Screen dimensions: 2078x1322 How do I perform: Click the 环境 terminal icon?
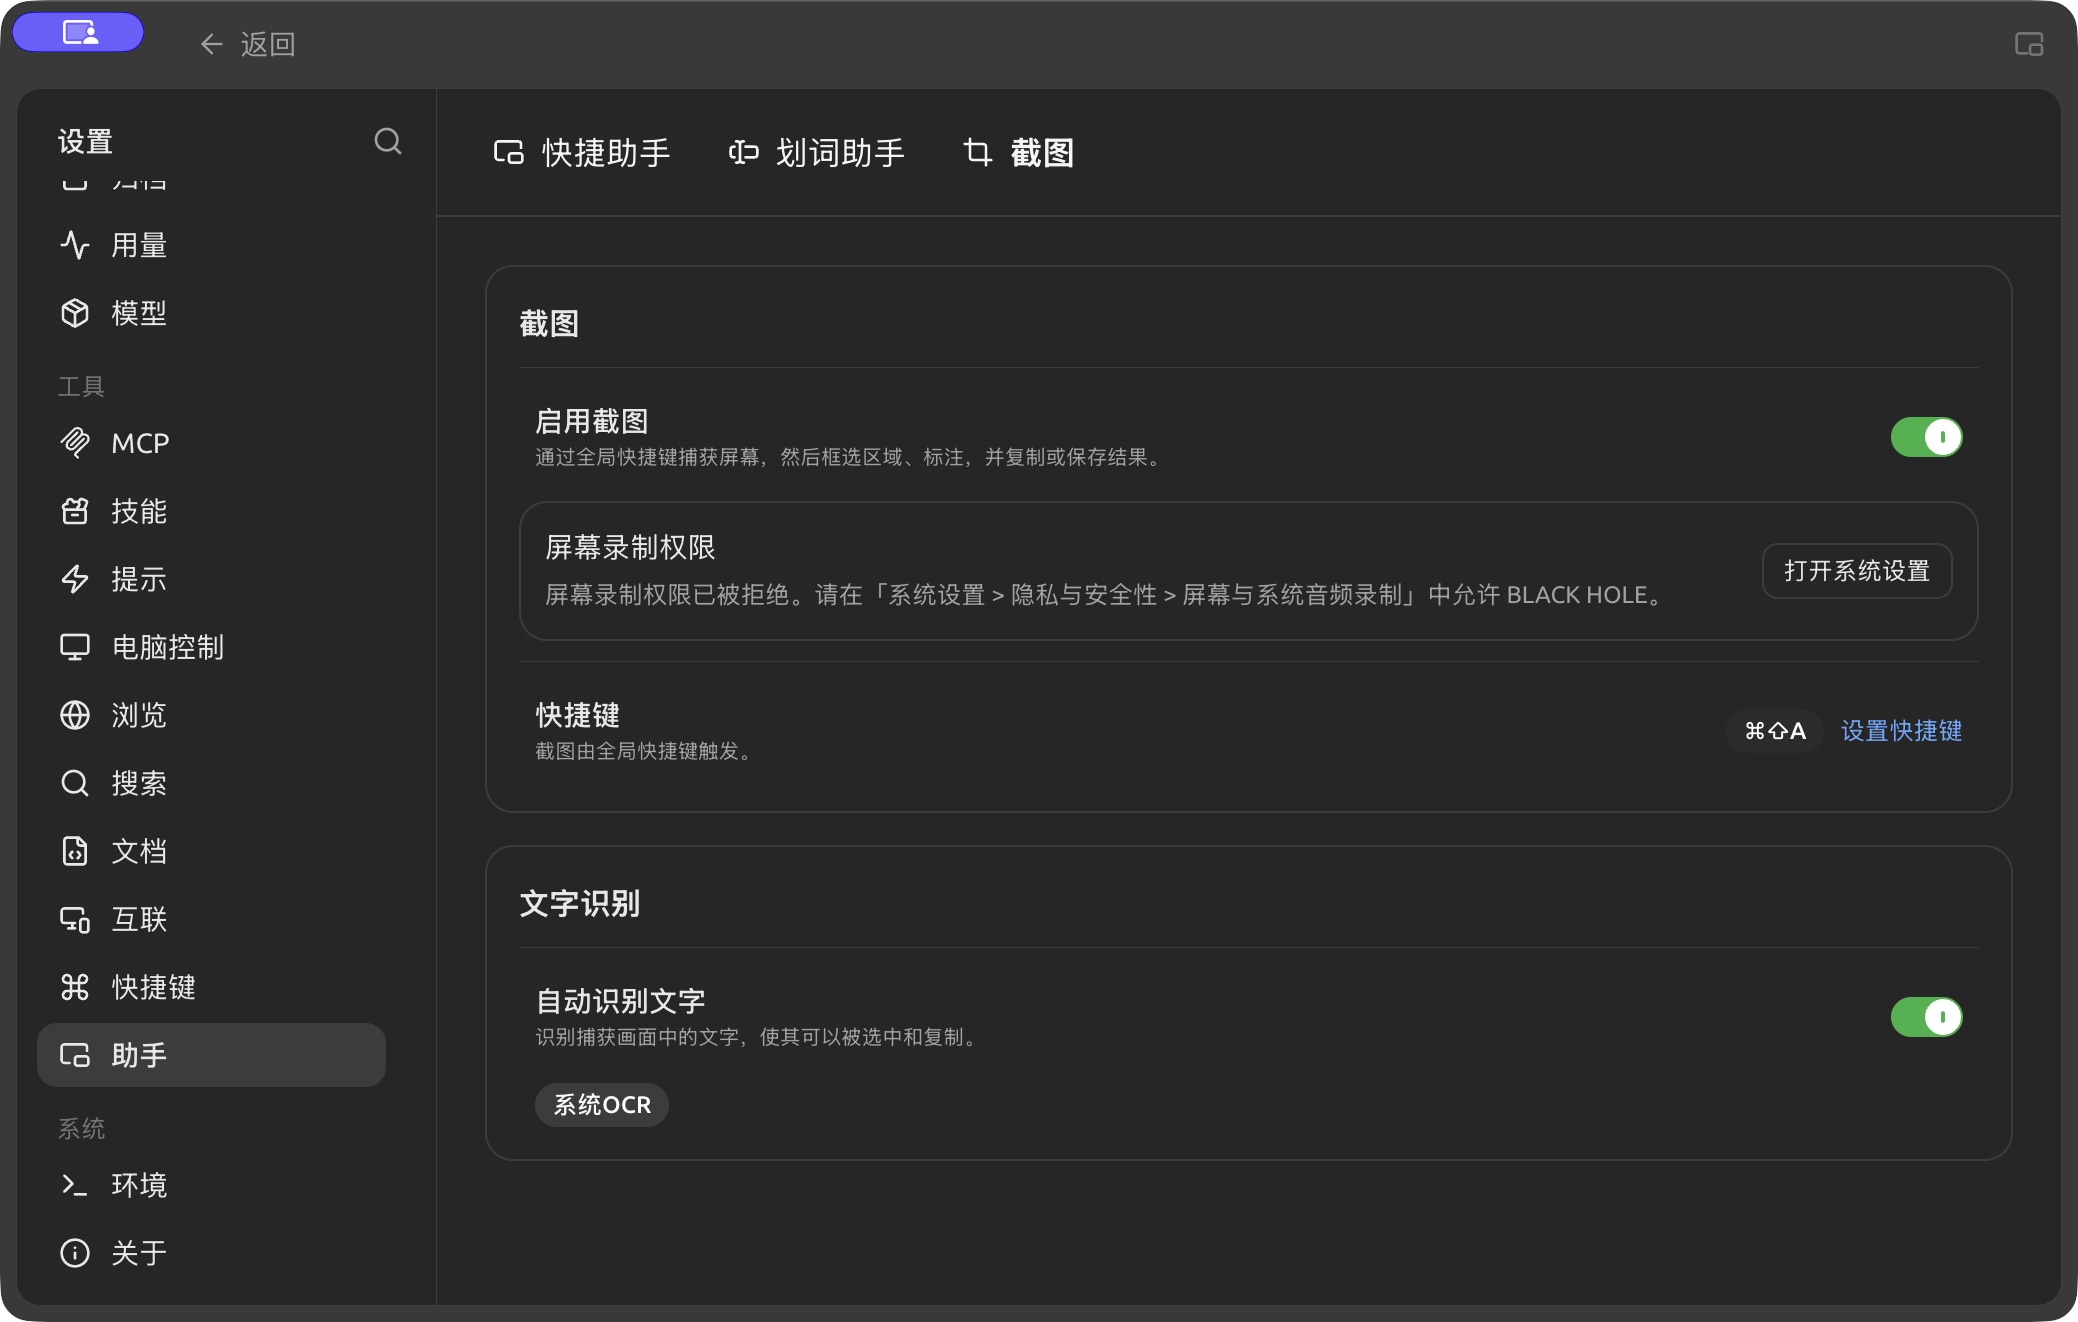[x=75, y=1185]
